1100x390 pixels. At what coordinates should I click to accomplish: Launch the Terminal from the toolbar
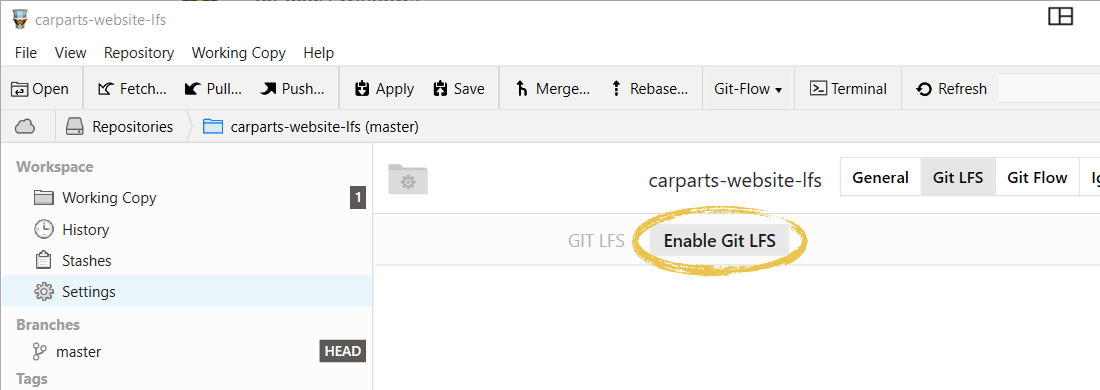848,89
